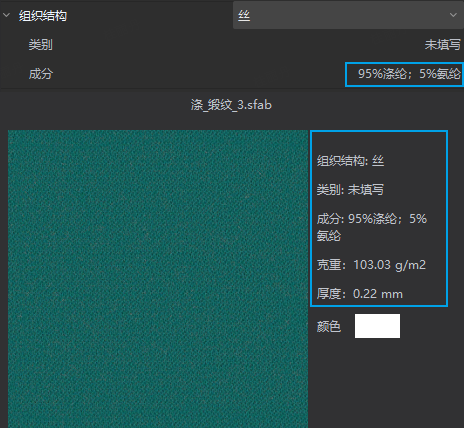This screenshot has width=464, height=428.
Task: Click the 成分 property label
Action: tap(40, 74)
